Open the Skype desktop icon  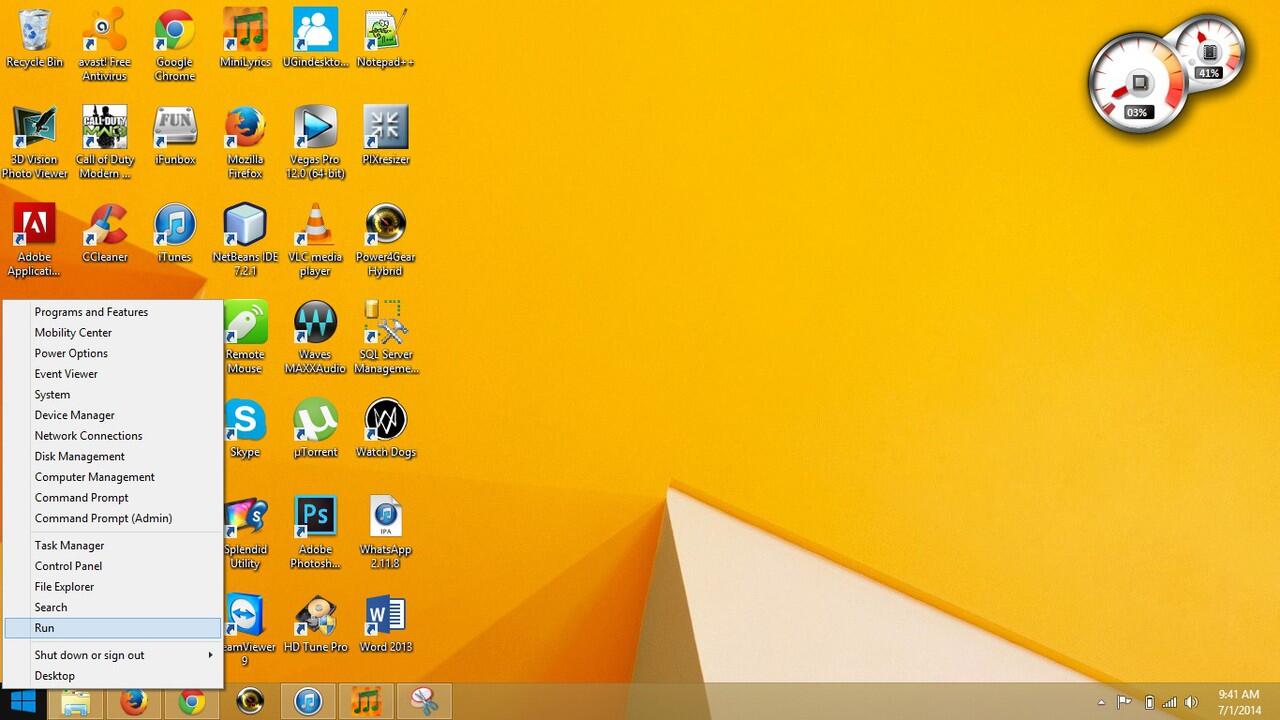point(245,428)
